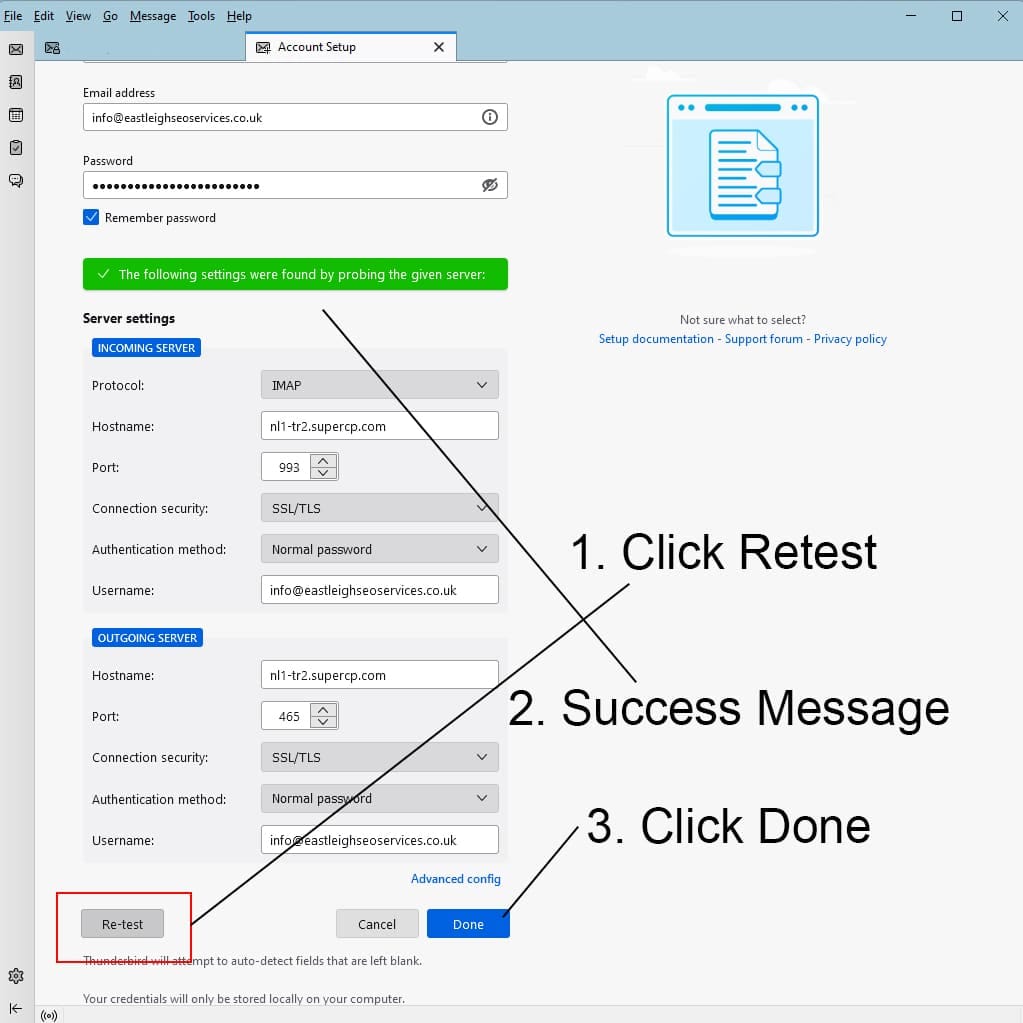1023x1023 pixels.
Task: Open the Advanced config link
Action: click(x=455, y=879)
